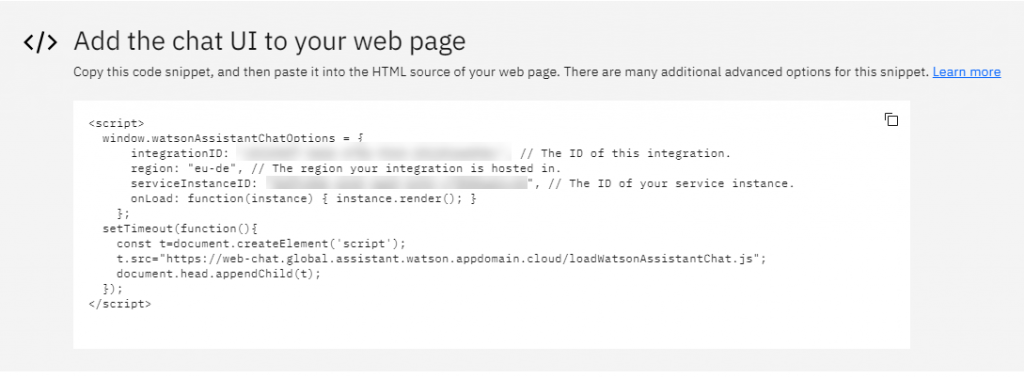Copy the code snippet with the copy icon

[891, 119]
